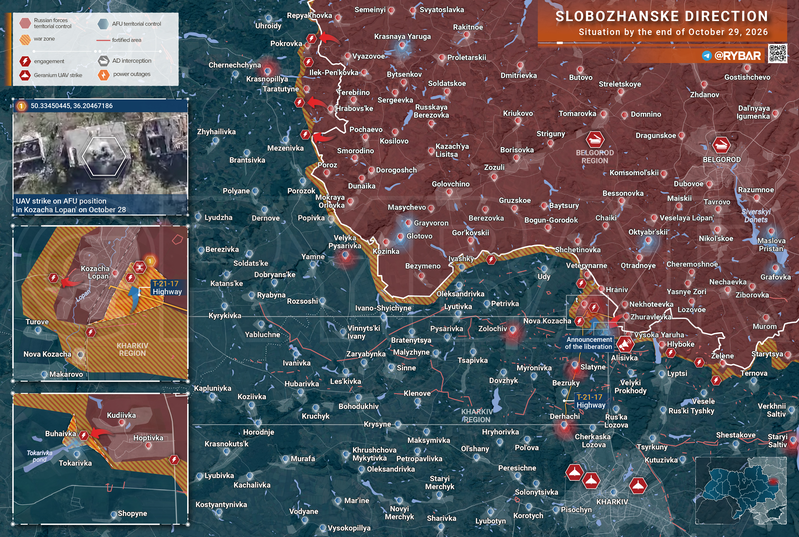Image resolution: width=799 pixels, height=537 pixels.
Task: Click the Velyka Pysarivka town label
Action: pos(347,241)
